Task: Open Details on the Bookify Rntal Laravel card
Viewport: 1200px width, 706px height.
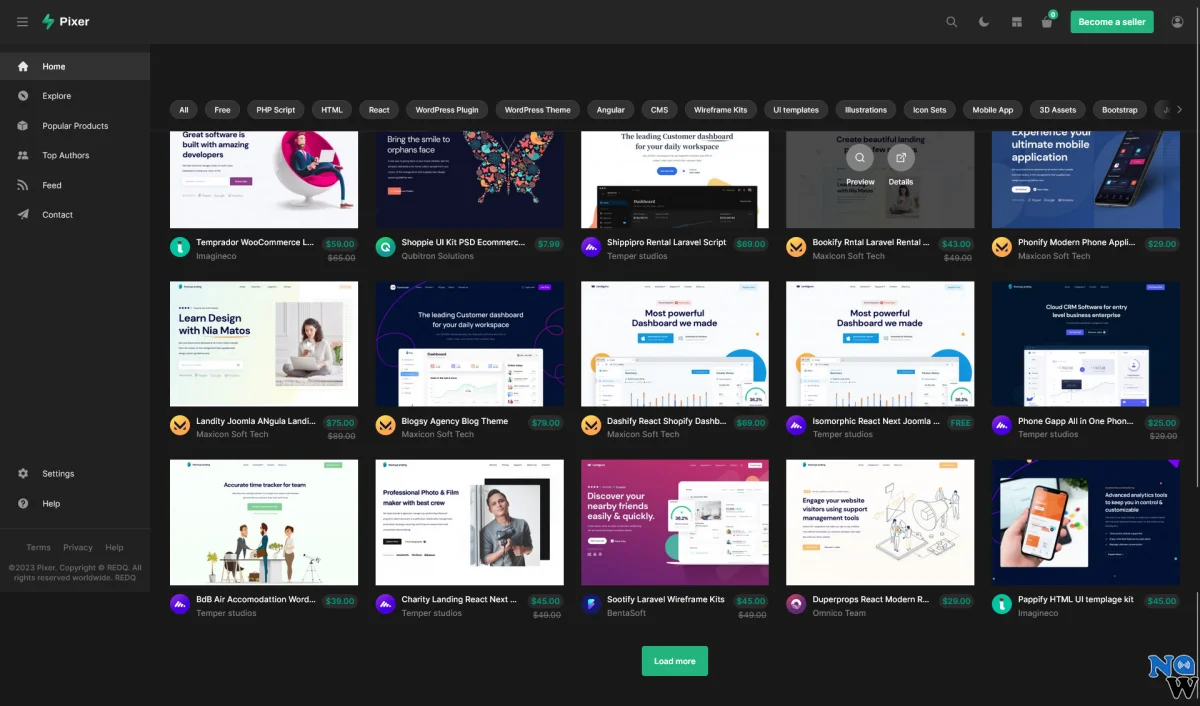Action: click(x=901, y=157)
